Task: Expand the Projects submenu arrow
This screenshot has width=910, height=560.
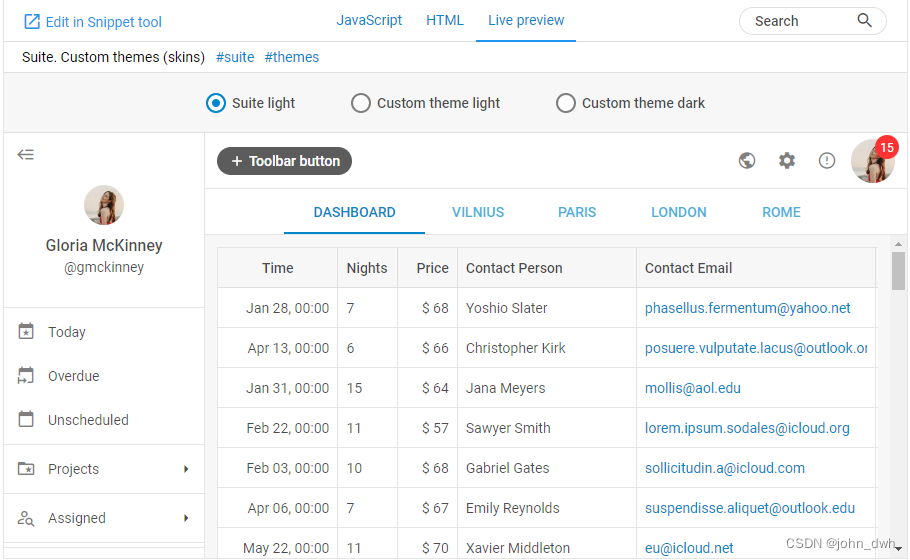Action: pyautogui.click(x=186, y=469)
